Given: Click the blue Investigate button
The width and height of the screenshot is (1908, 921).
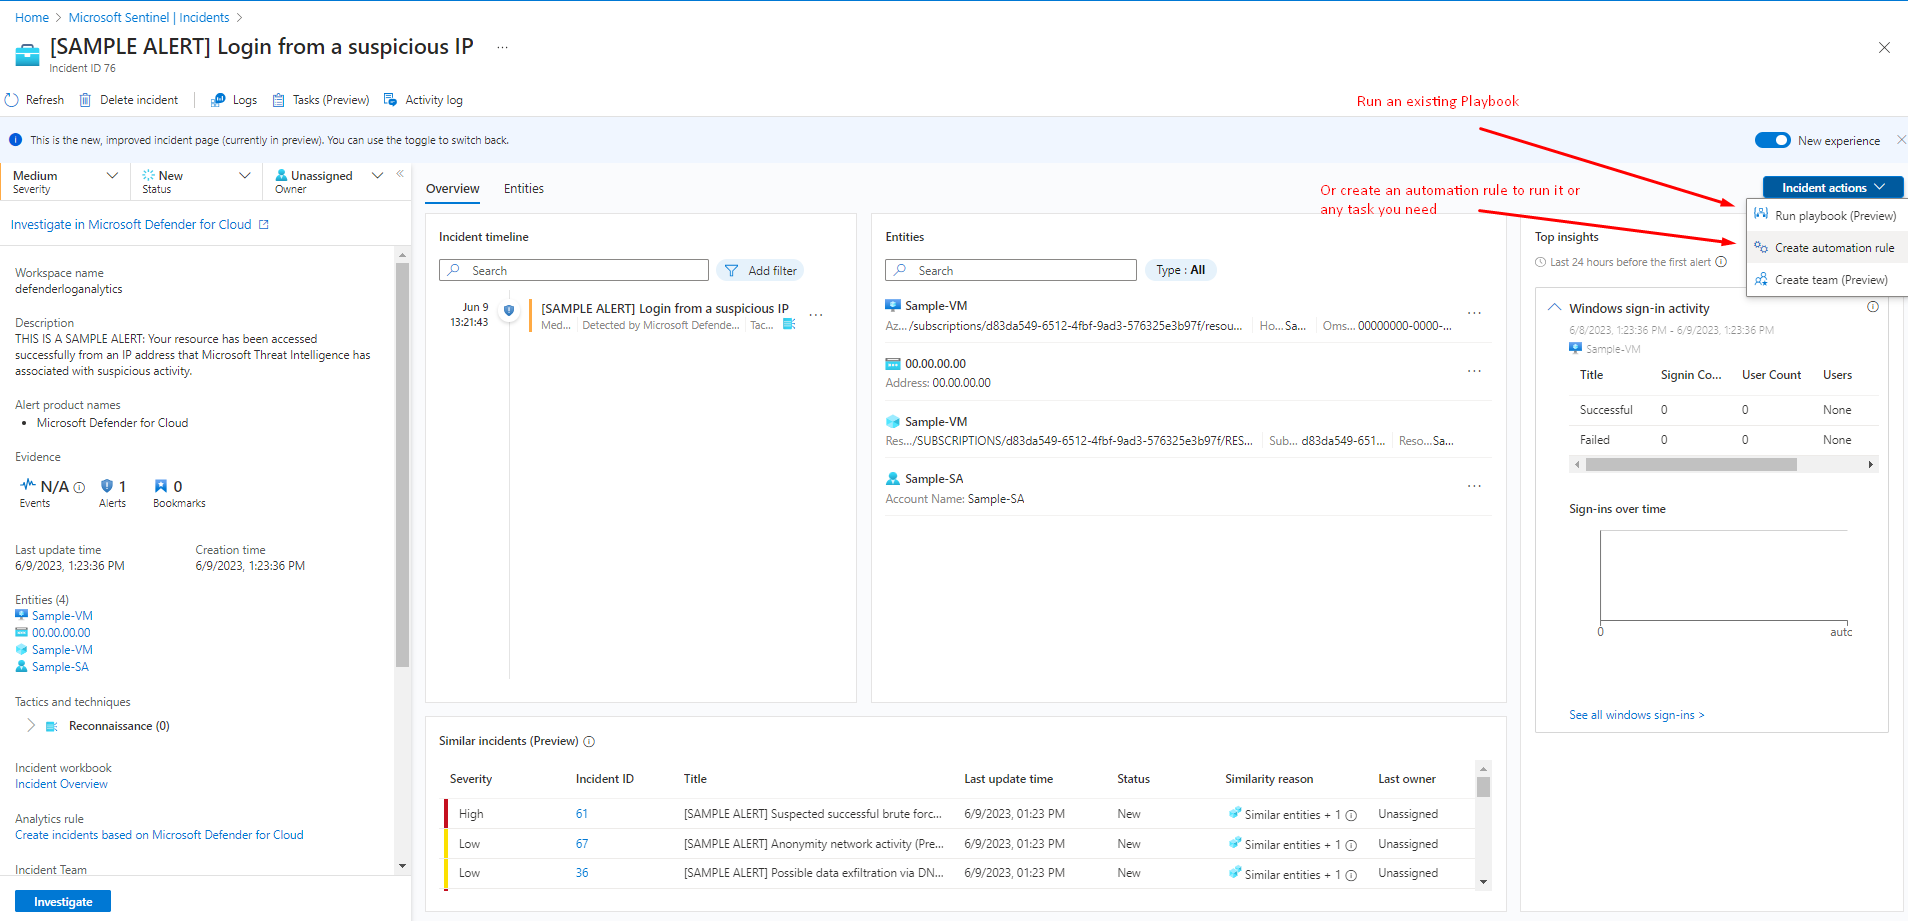Looking at the screenshot, I should point(63,902).
